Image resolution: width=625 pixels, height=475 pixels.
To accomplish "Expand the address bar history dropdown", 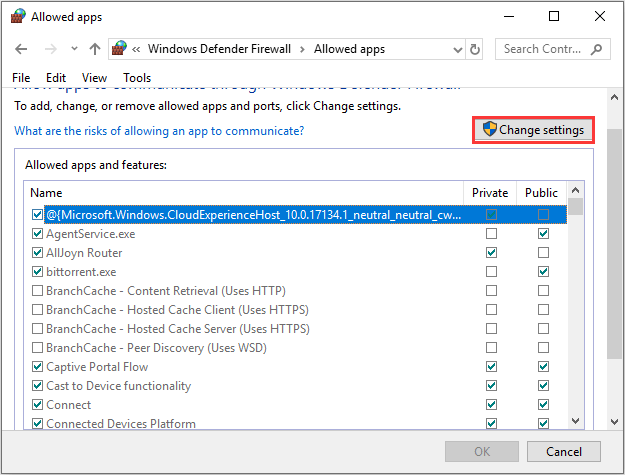I will [458, 49].
